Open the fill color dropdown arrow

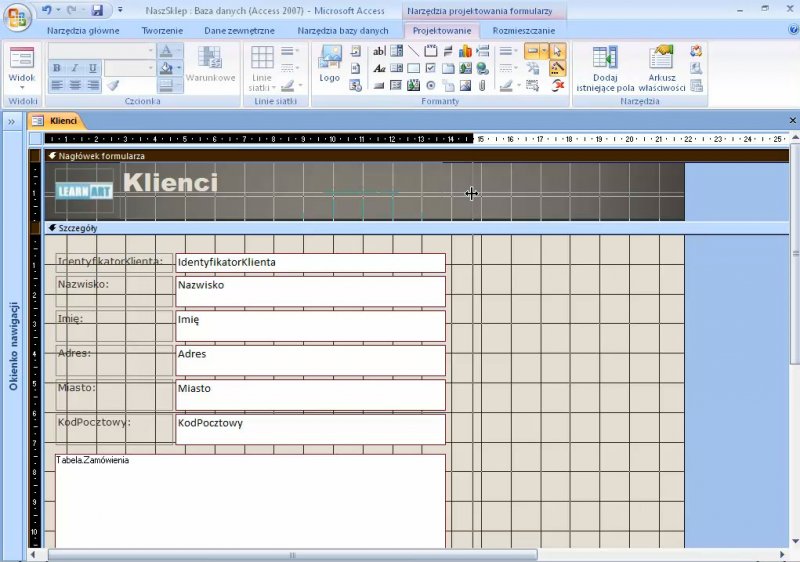pos(179,68)
